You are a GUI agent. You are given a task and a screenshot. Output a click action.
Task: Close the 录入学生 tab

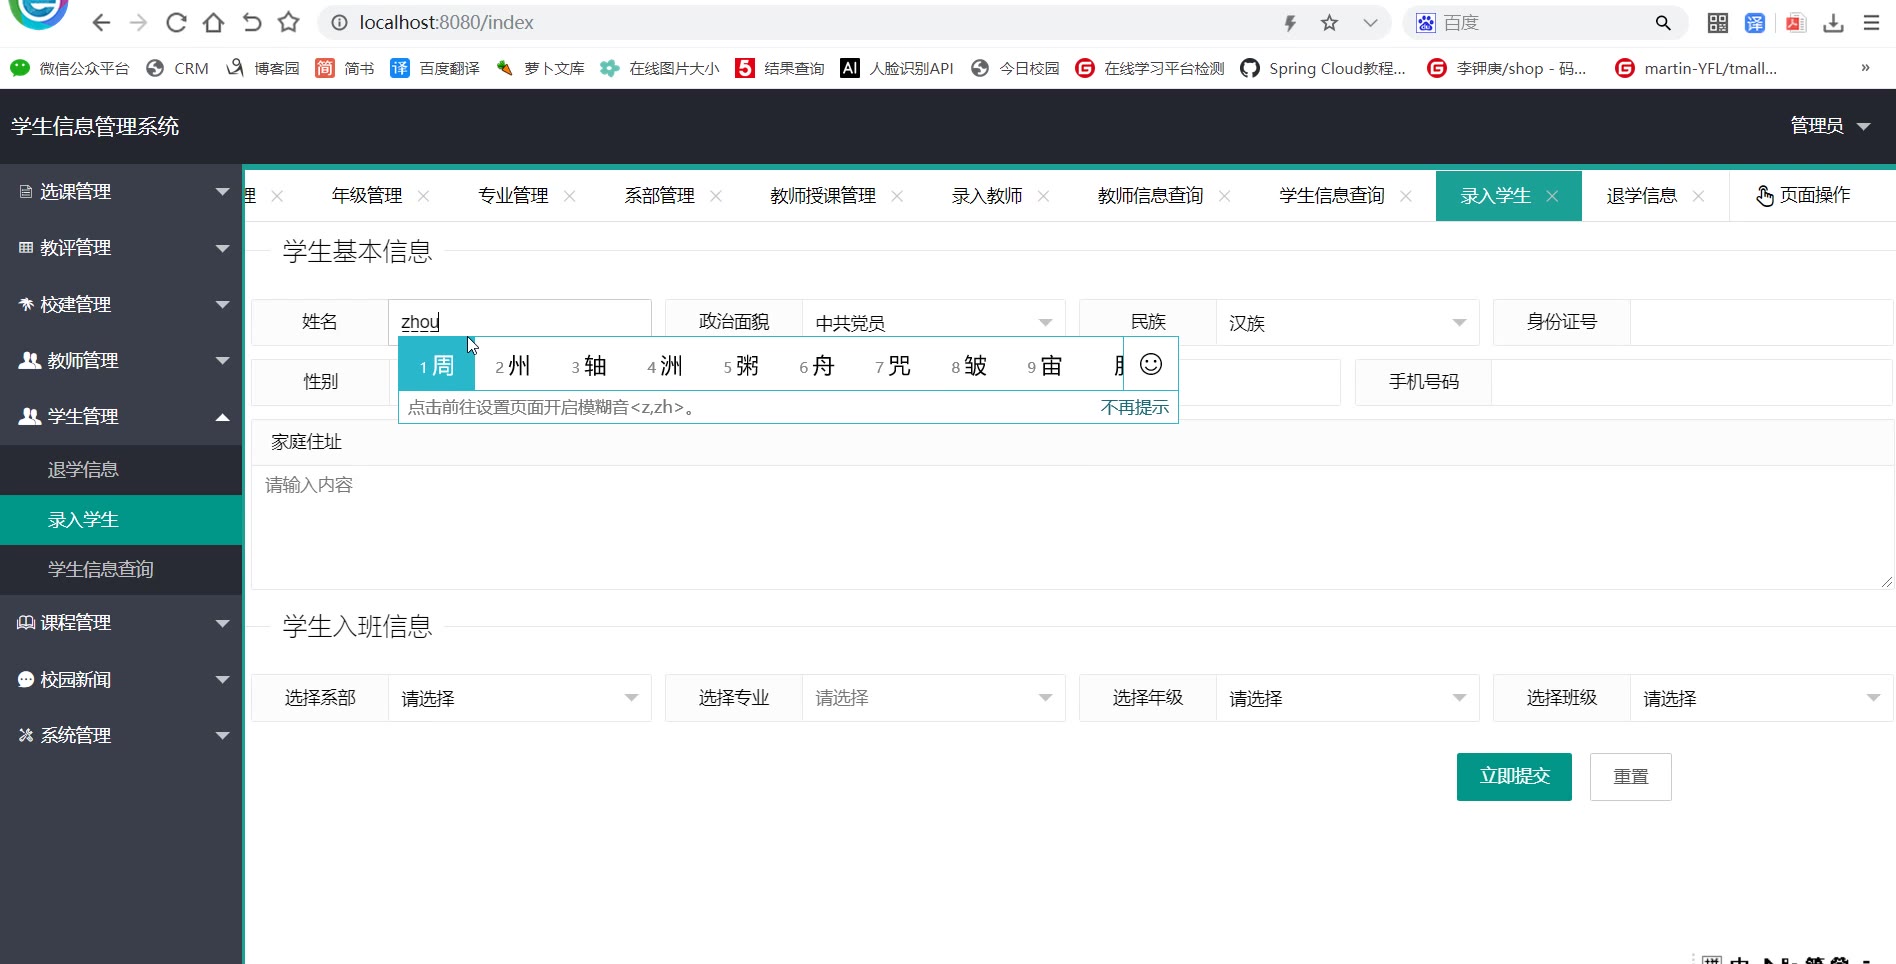tap(1552, 196)
